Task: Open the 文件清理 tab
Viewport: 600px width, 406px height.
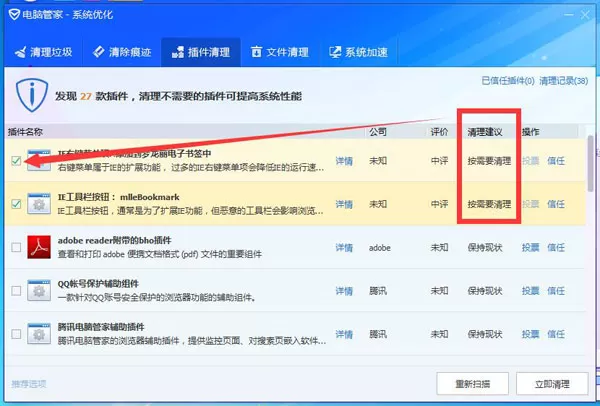Action: [x=280, y=52]
